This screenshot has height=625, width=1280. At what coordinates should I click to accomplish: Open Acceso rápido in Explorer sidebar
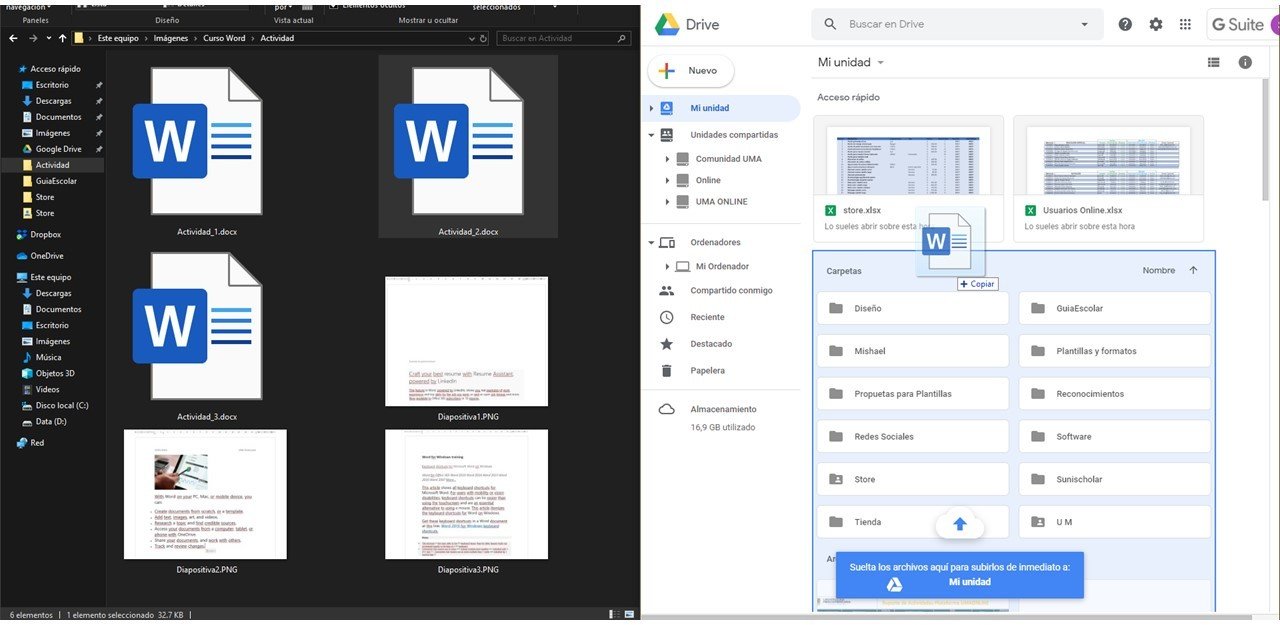click(x=55, y=69)
